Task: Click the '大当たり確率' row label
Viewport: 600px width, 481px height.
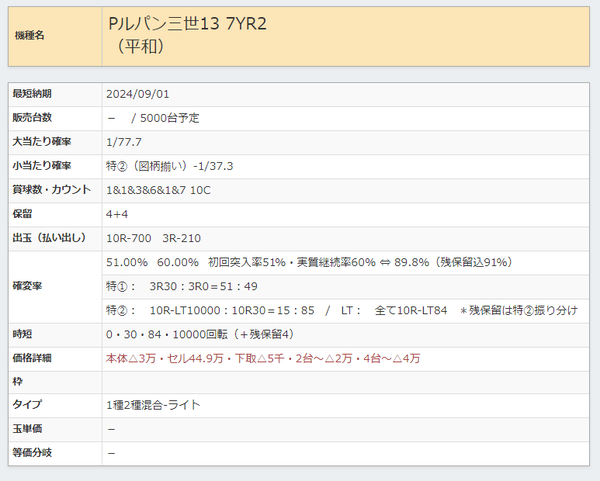Action: [42, 142]
